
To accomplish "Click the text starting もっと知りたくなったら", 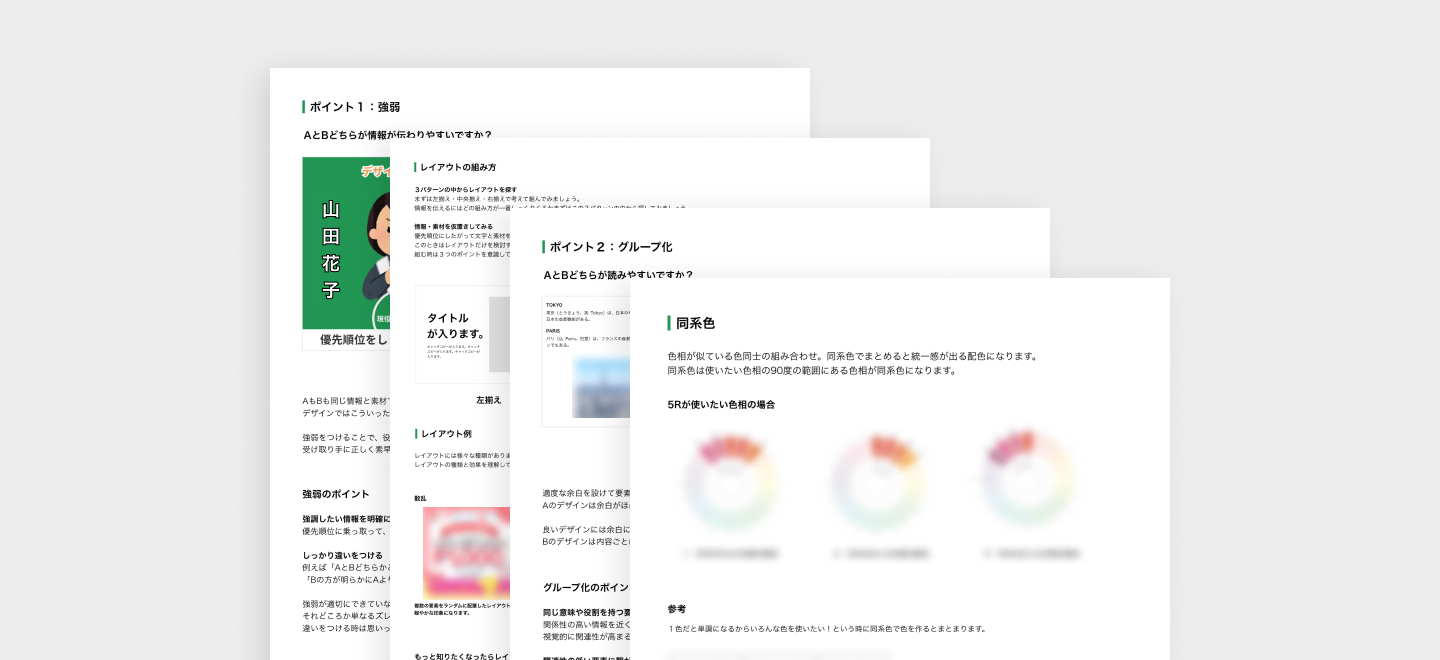I will [x=462, y=657].
